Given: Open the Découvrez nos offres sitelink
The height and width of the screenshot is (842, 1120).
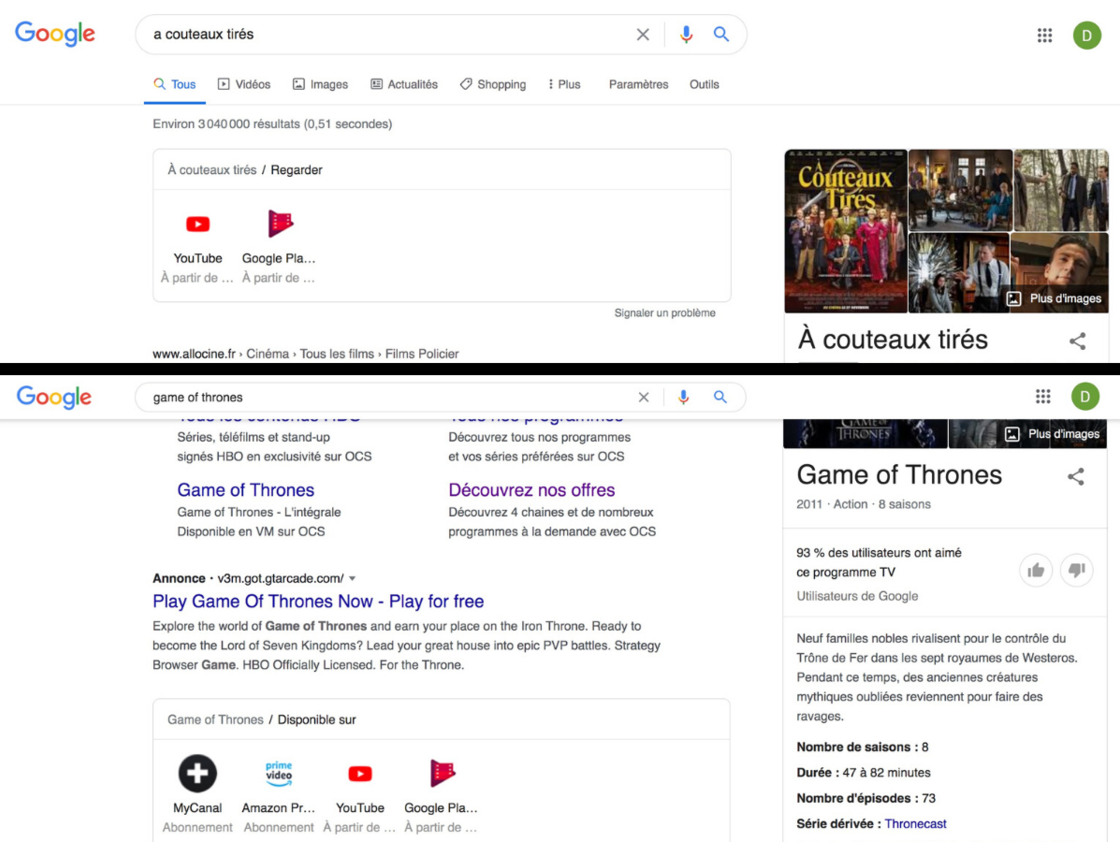Looking at the screenshot, I should (x=531, y=490).
